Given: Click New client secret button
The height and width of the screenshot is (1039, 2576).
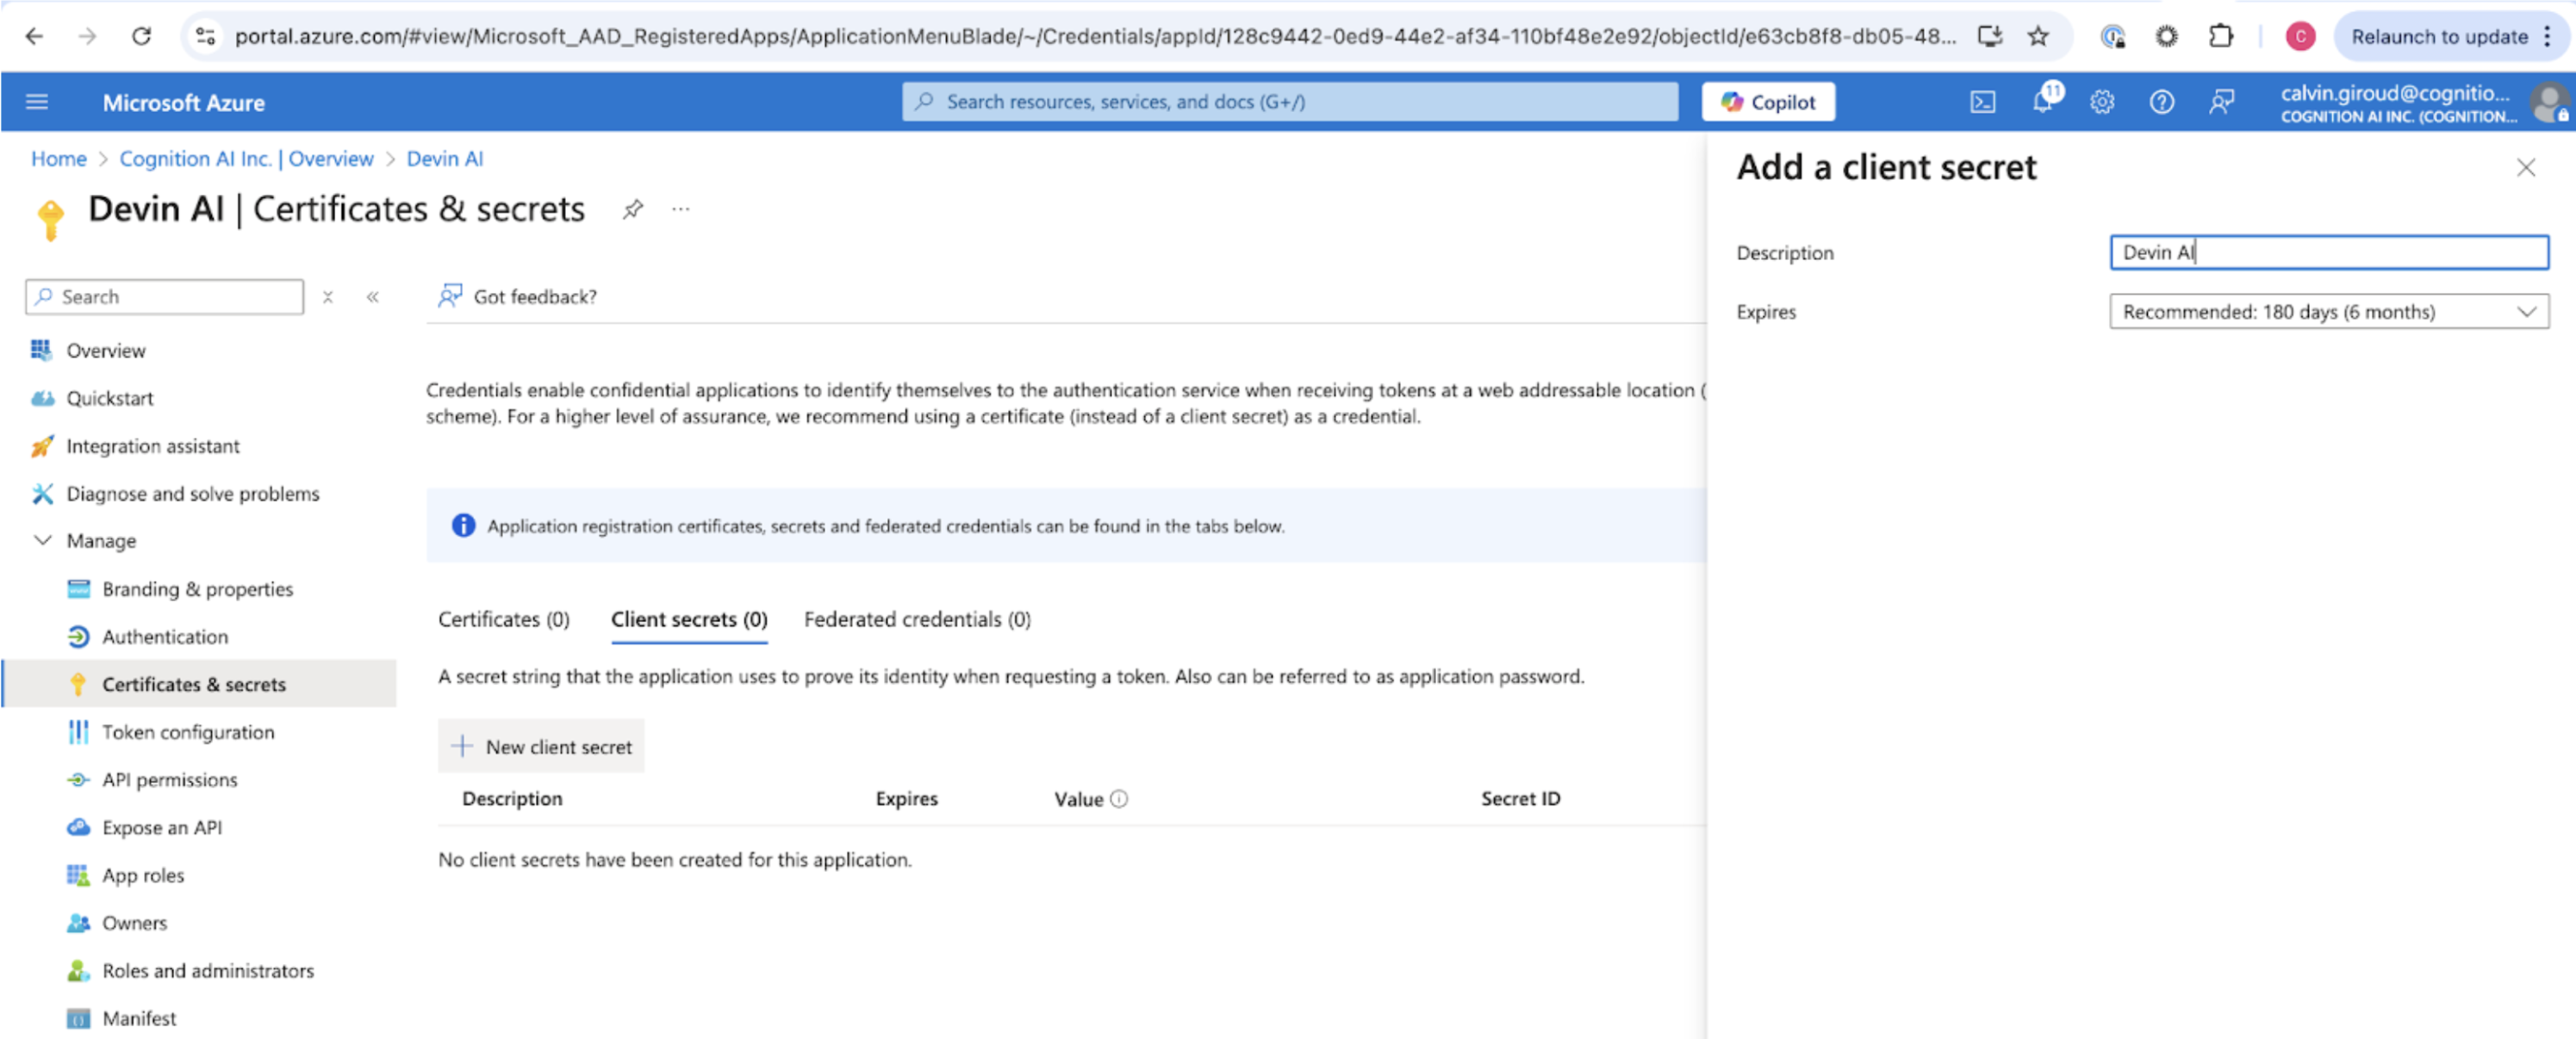Looking at the screenshot, I should (541, 746).
